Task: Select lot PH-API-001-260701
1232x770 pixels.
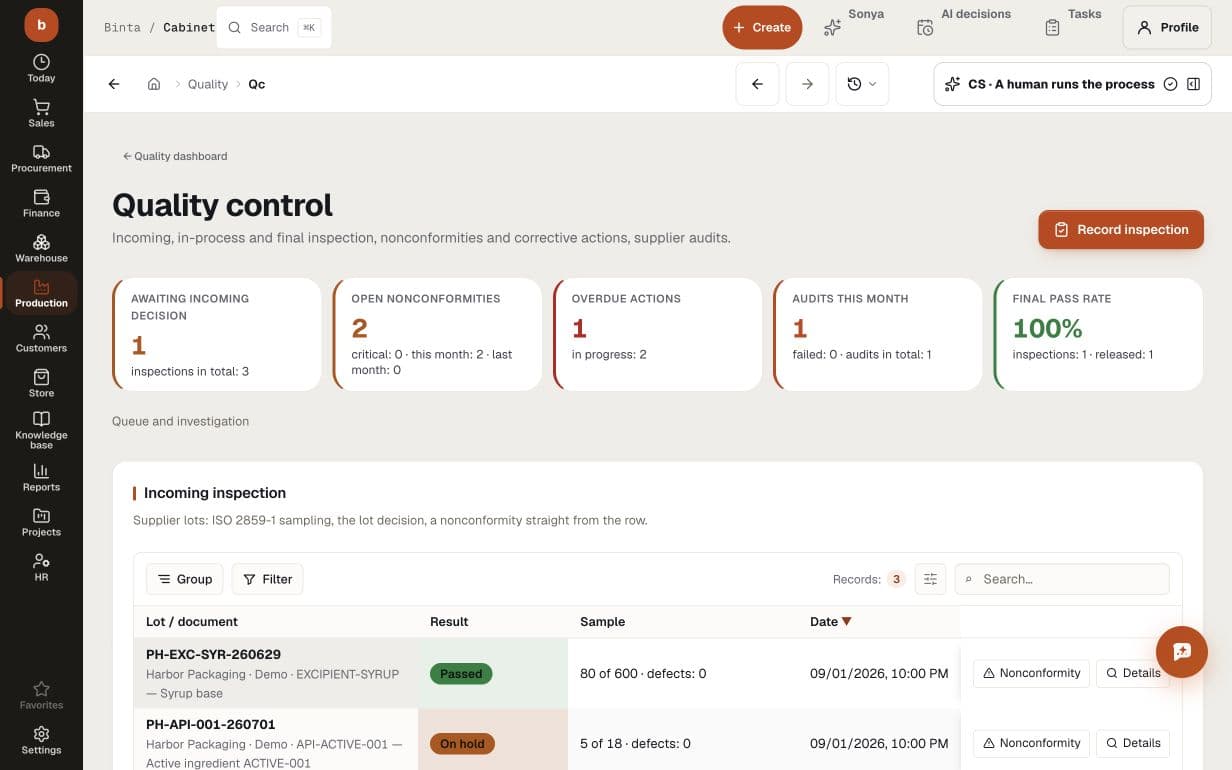Action: pyautogui.click(x=210, y=724)
